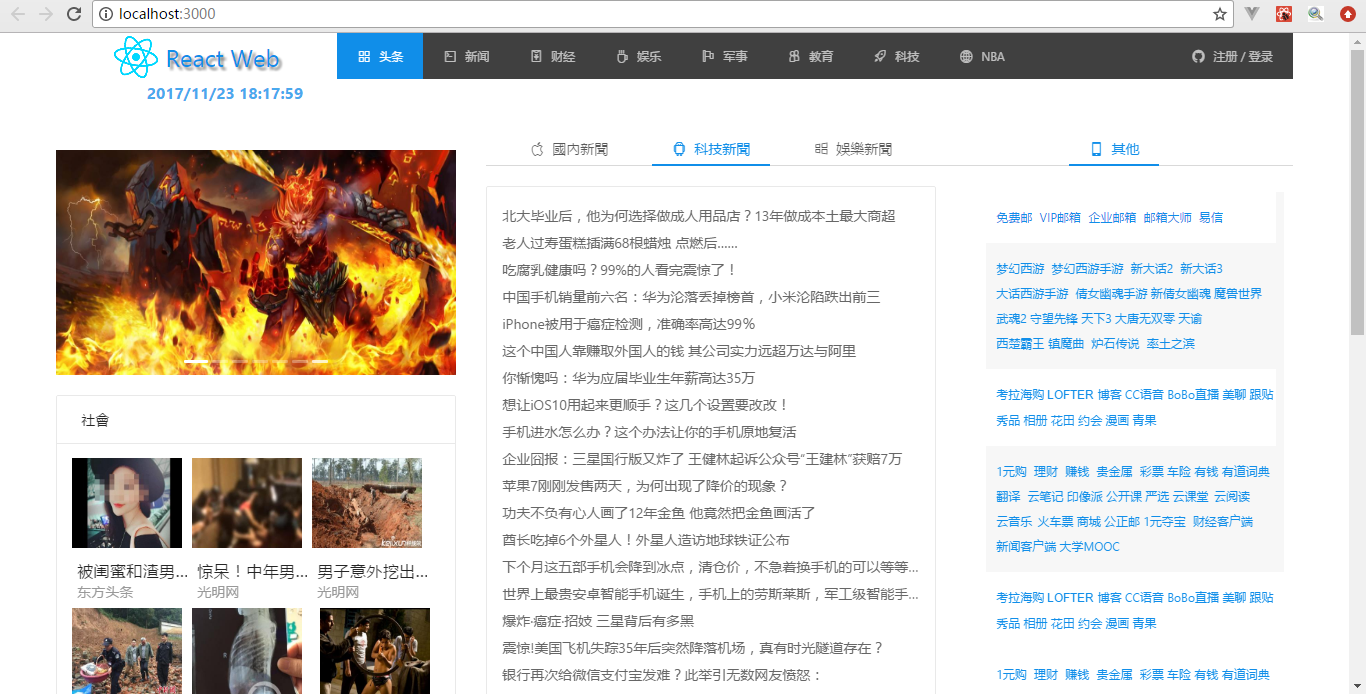The height and width of the screenshot is (694, 1366).
Task: Click the 火车票 link
Action: coord(1055,522)
